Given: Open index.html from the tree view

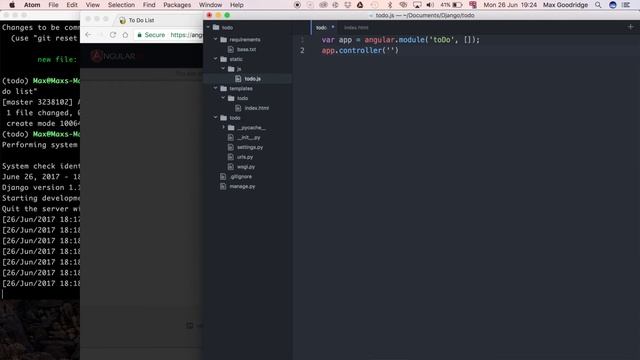Looking at the screenshot, I should pos(257,108).
